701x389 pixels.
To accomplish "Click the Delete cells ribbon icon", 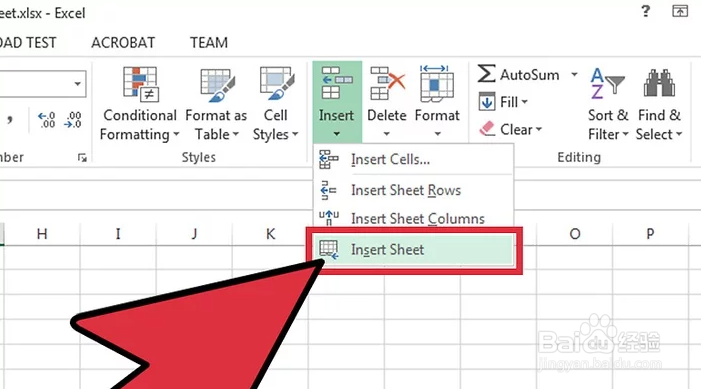I will (x=387, y=83).
